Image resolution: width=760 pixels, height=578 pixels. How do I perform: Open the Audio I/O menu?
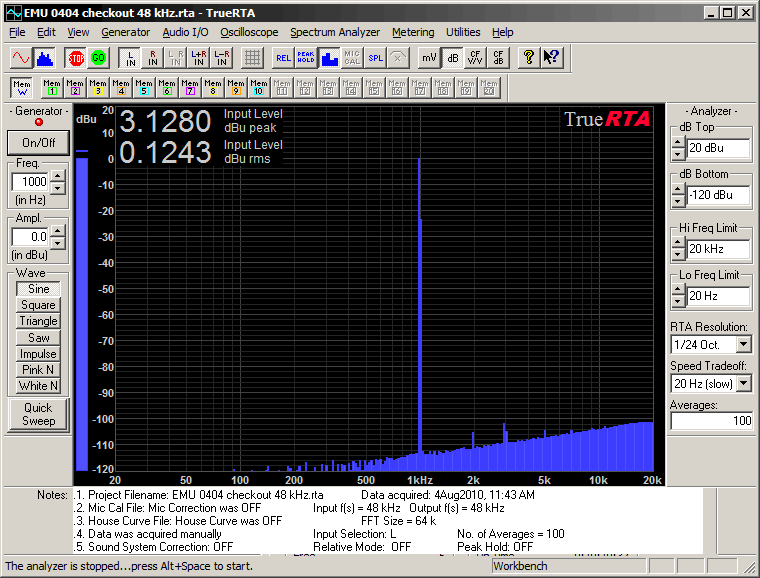click(186, 32)
